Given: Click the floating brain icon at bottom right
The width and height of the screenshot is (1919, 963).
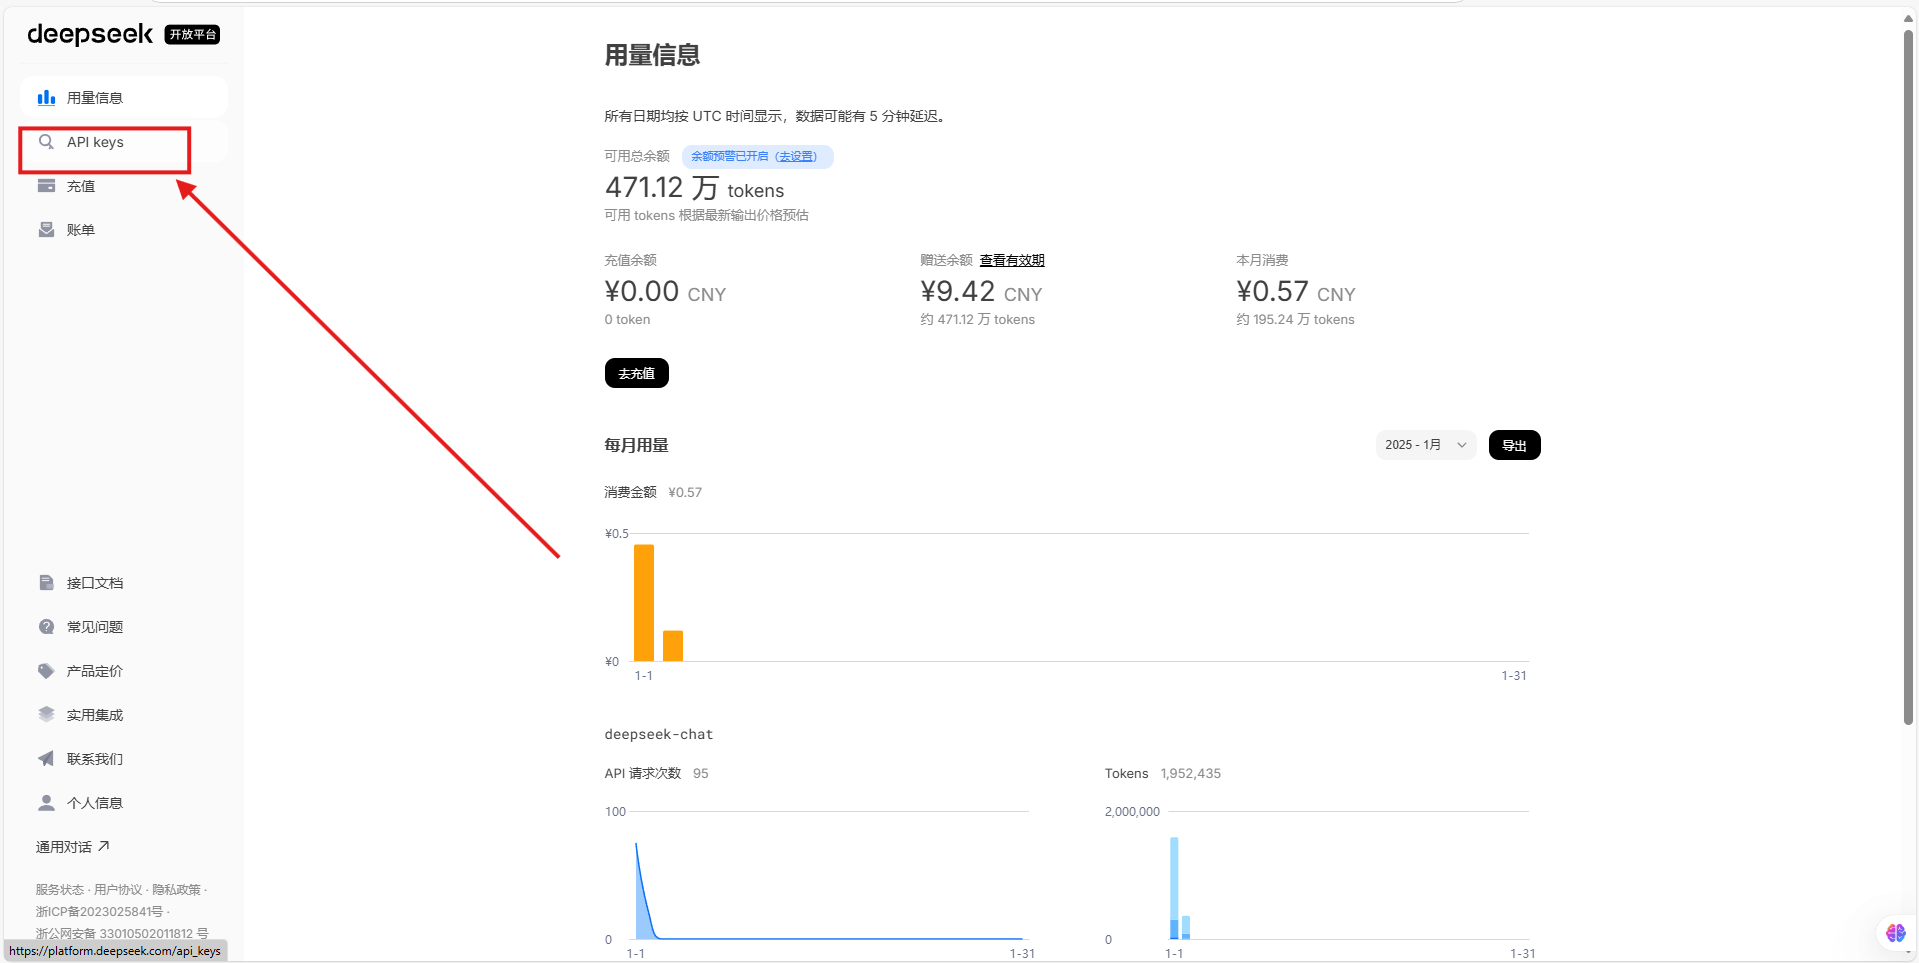Looking at the screenshot, I should click(1895, 933).
